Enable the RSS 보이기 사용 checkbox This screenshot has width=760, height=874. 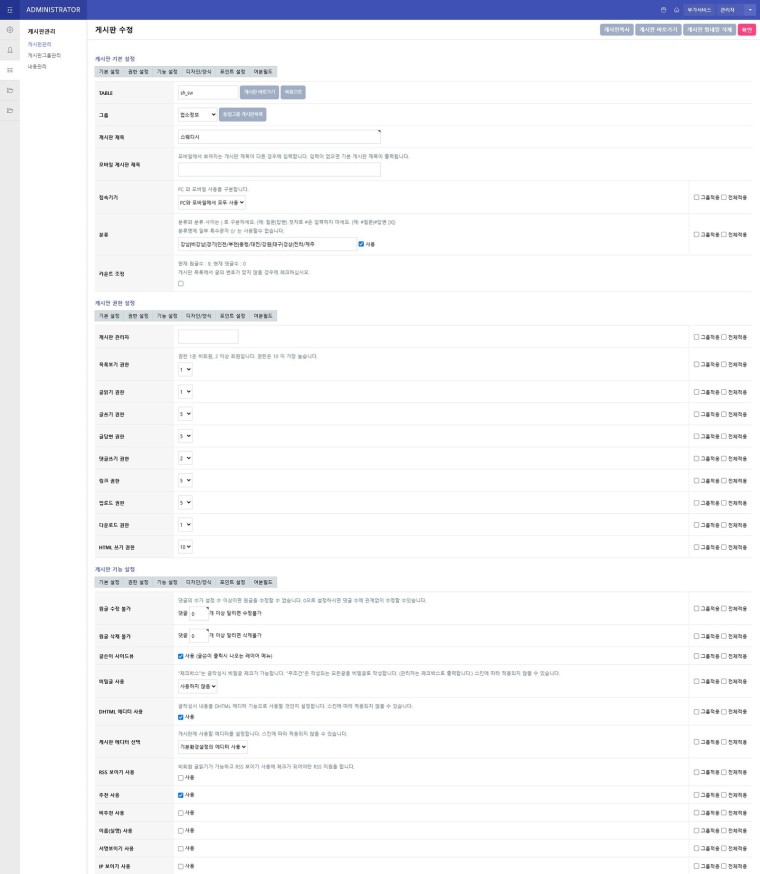pos(181,778)
